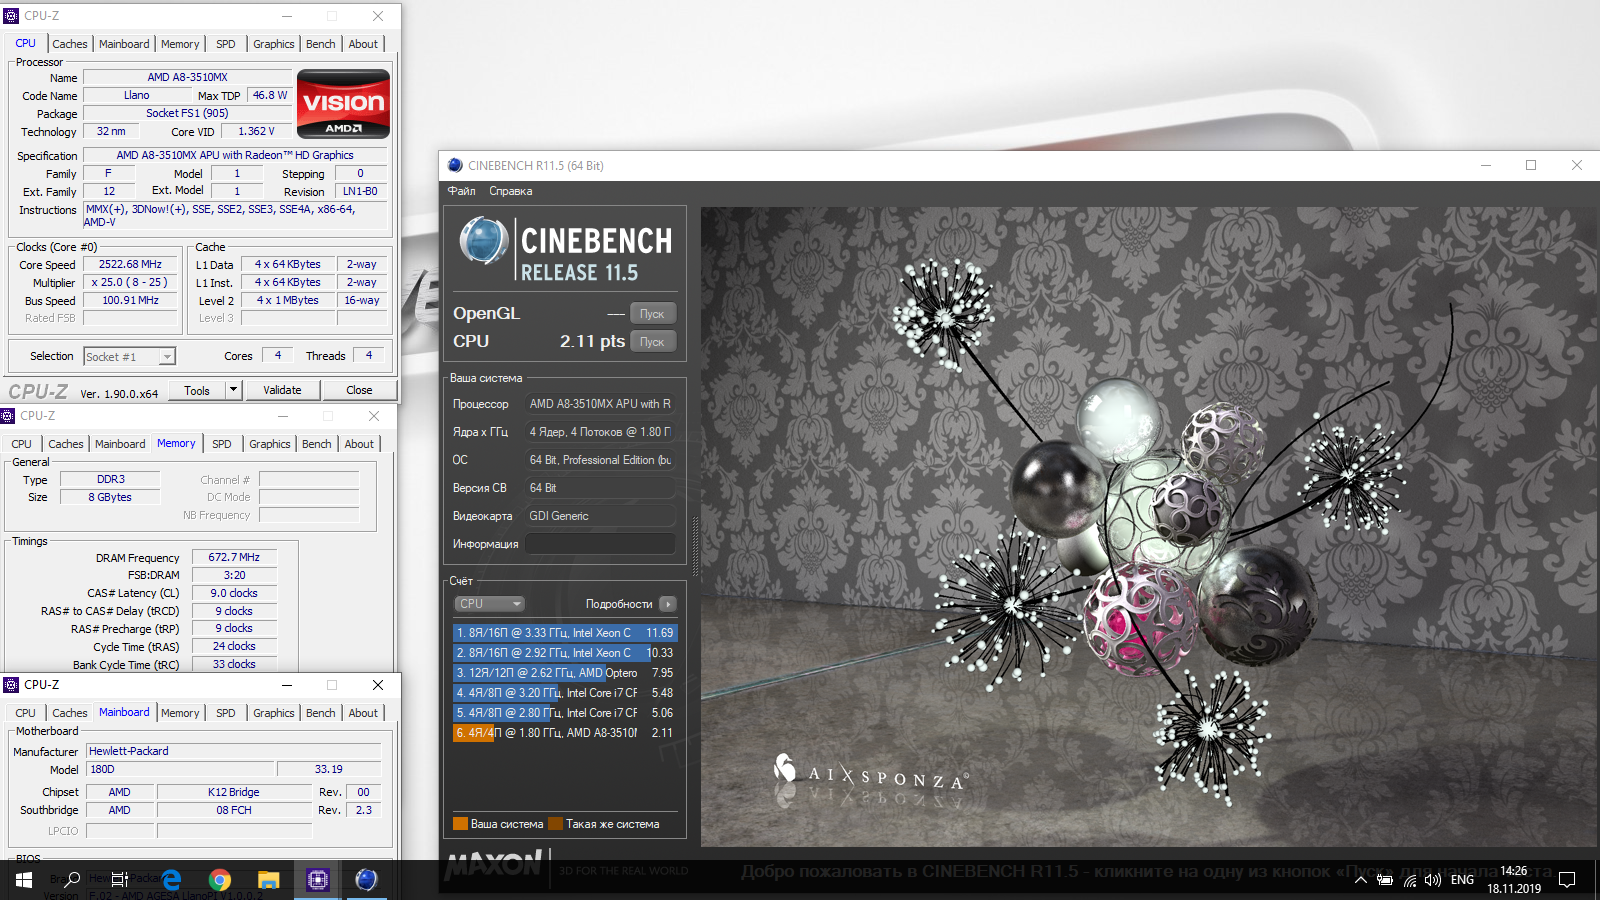The image size is (1600, 900).
Task: Open SPD tab in Memory CPU-Z window
Action: point(222,444)
